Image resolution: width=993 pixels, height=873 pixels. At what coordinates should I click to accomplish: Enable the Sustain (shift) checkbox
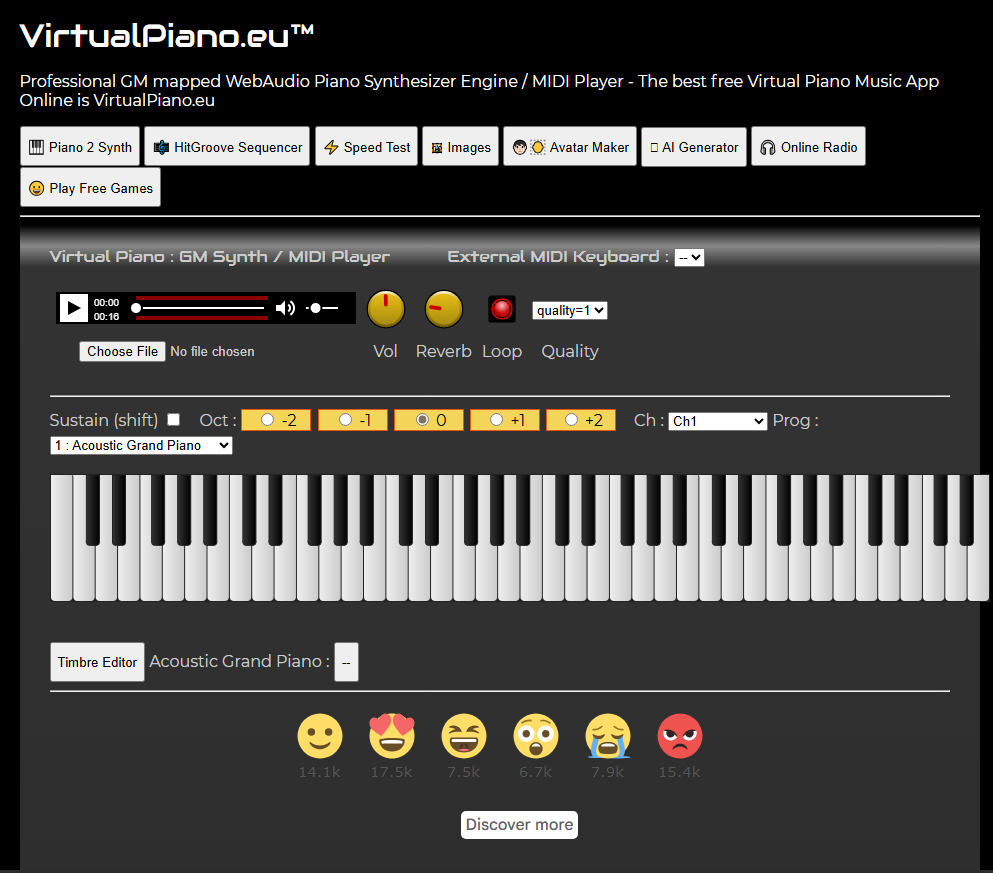[x=174, y=420]
